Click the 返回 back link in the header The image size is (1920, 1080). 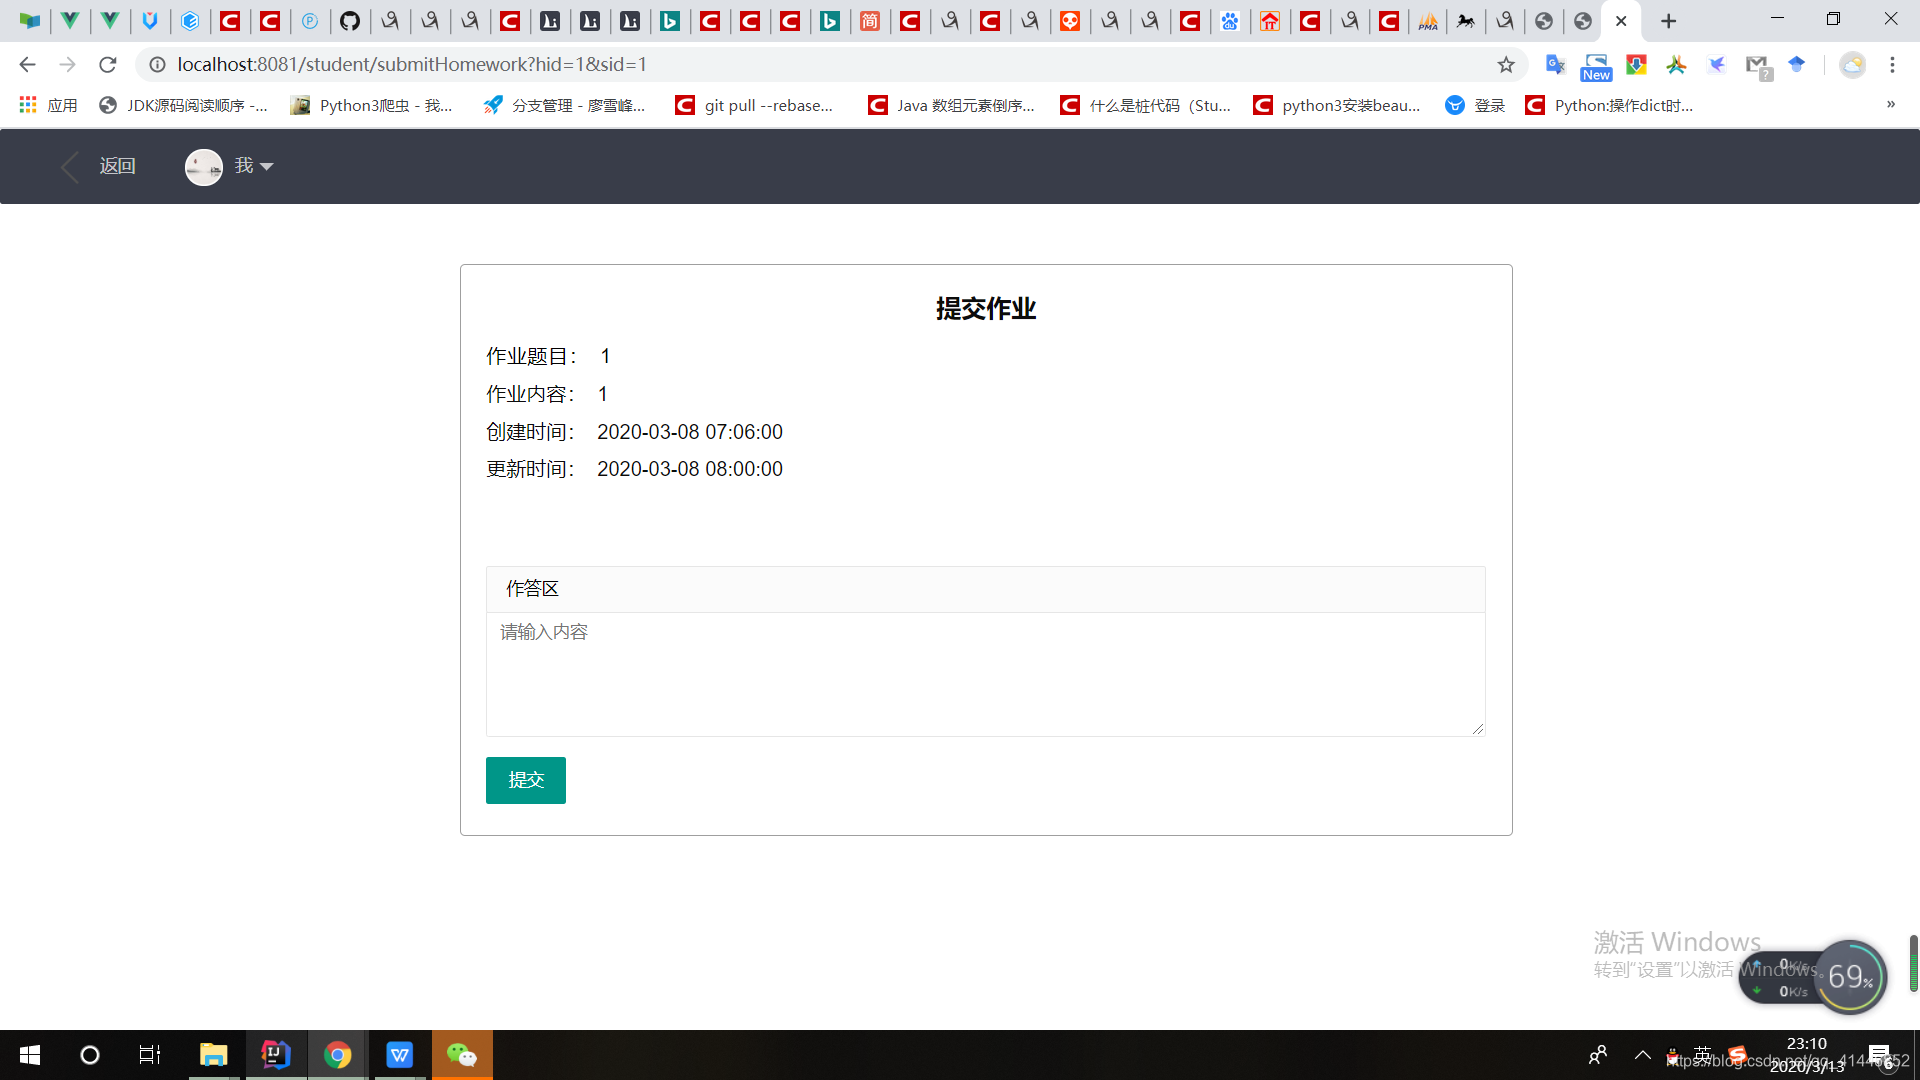pyautogui.click(x=117, y=166)
